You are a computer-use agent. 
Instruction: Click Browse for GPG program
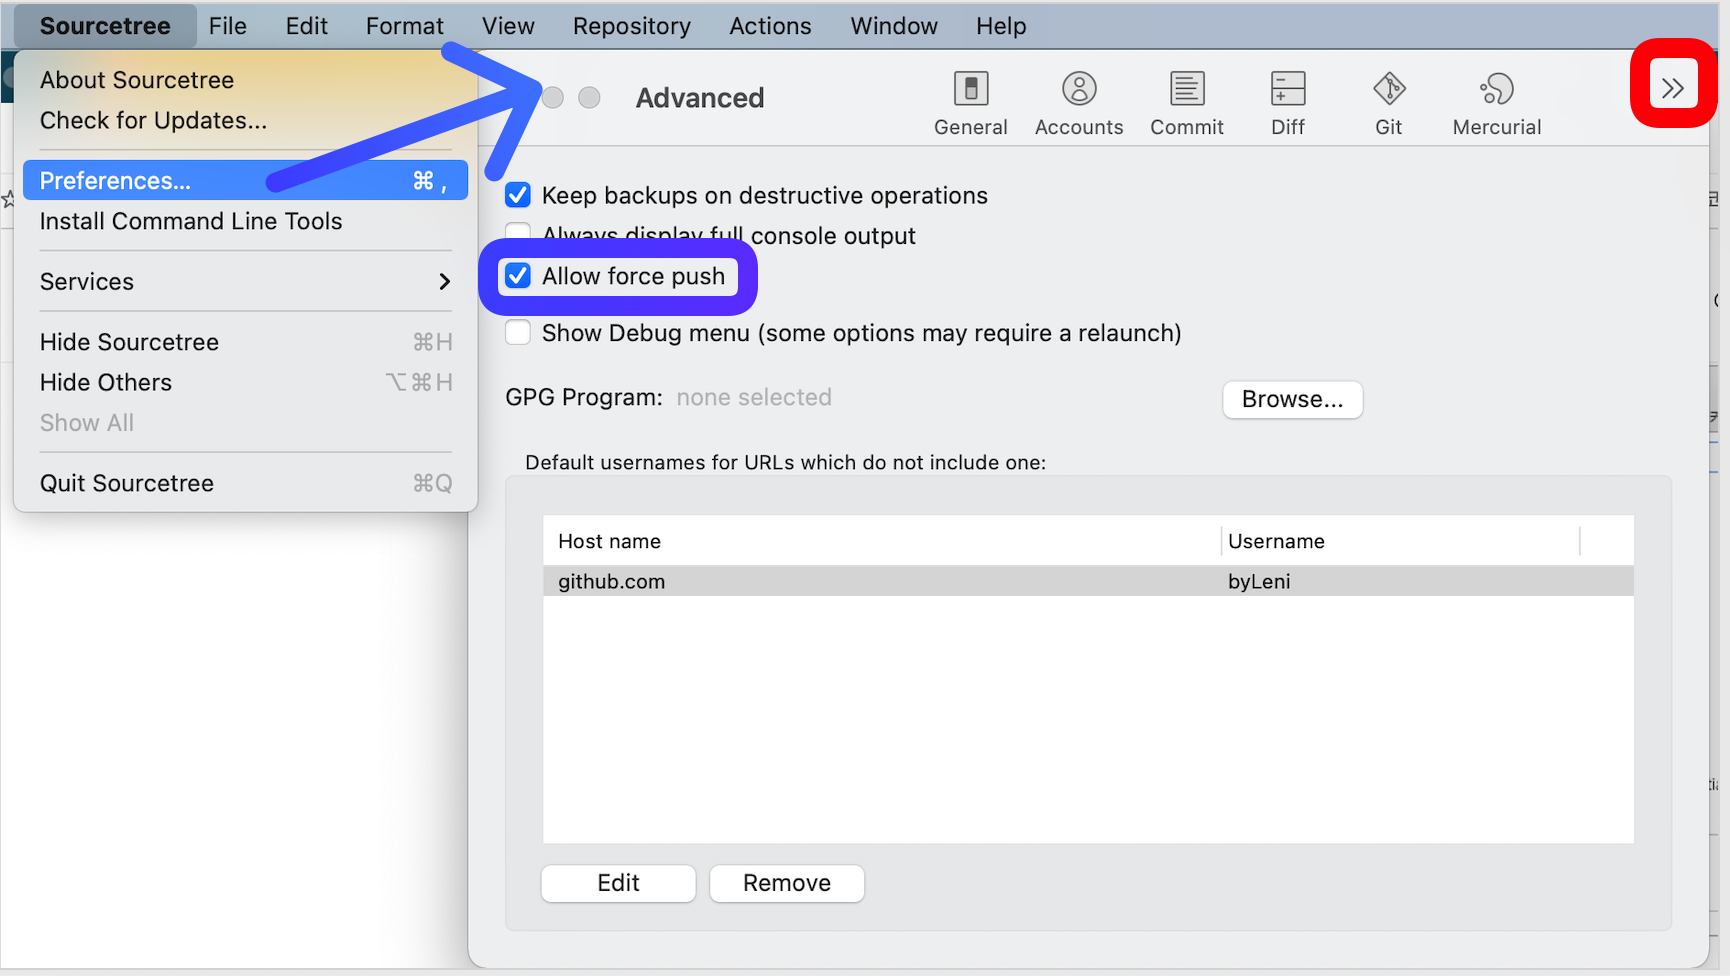(1292, 399)
